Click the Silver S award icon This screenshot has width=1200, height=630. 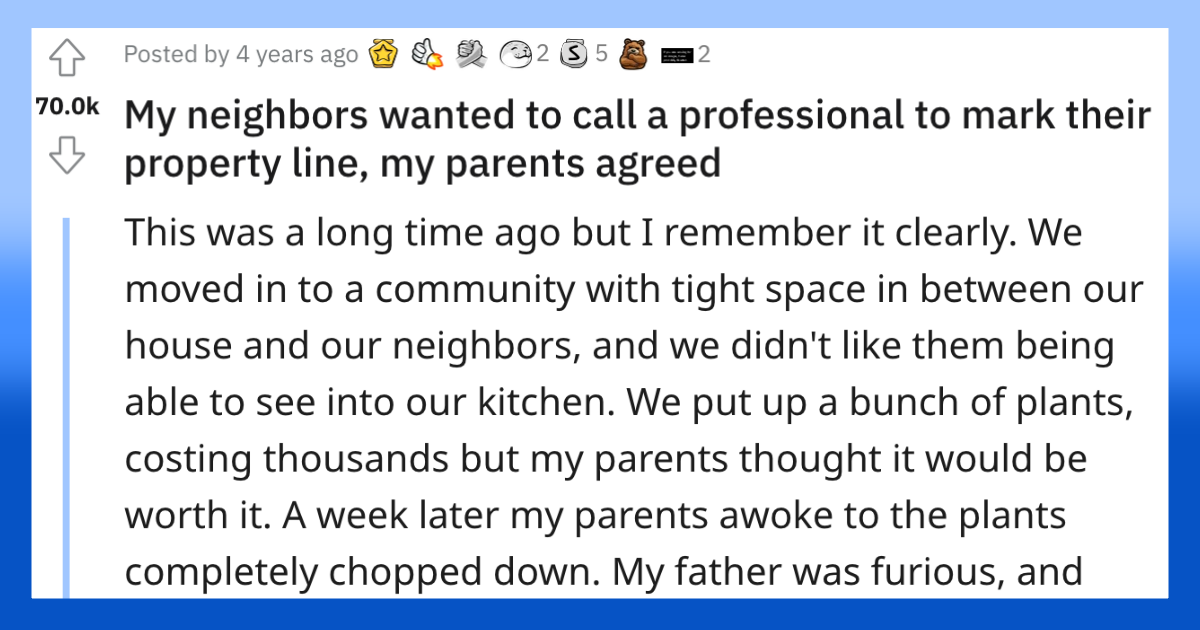coord(574,53)
